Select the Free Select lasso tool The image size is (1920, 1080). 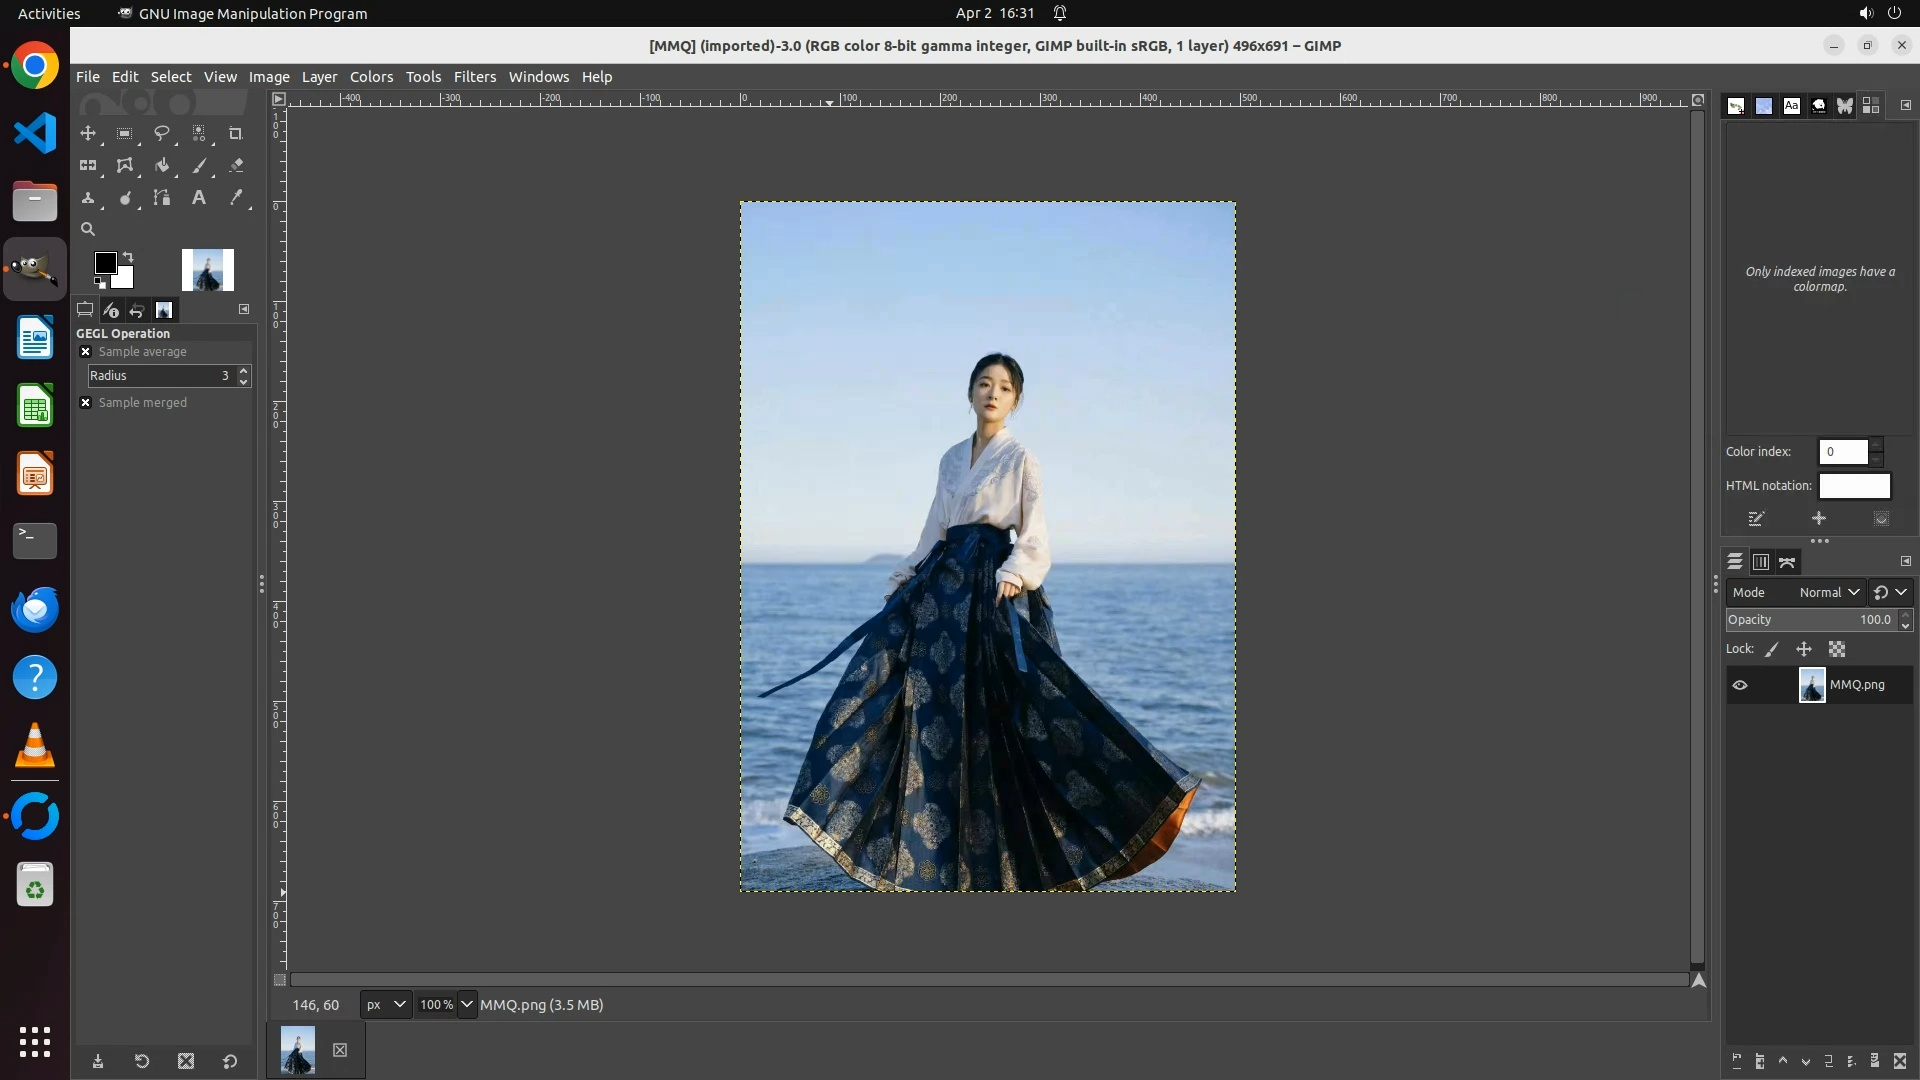[161, 133]
